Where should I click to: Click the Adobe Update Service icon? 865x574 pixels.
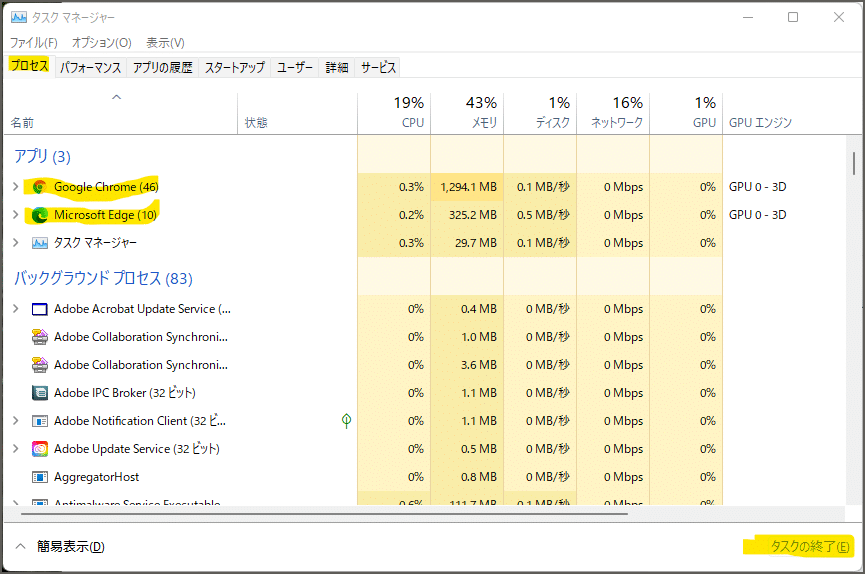pyautogui.click(x=40, y=449)
